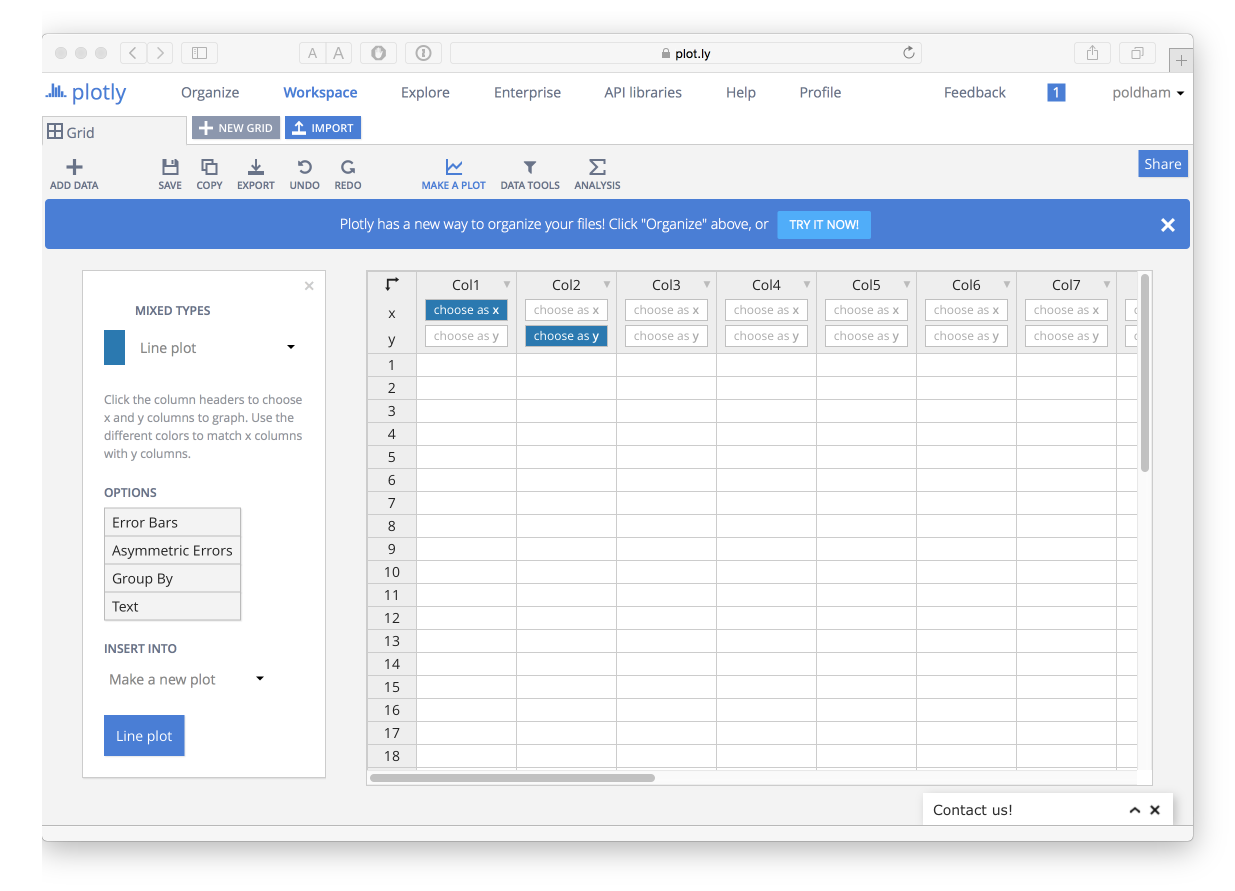1235x891 pixels.
Task: Toggle Col2 choose as y
Action: click(x=566, y=336)
